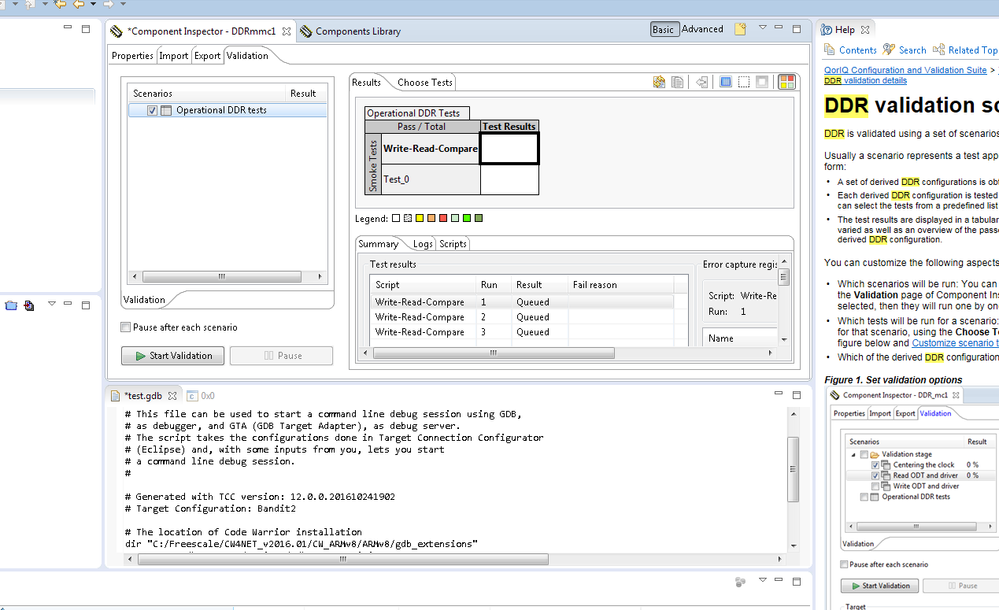Click the scenario table icon beside Operational DDR tests

[x=166, y=110]
